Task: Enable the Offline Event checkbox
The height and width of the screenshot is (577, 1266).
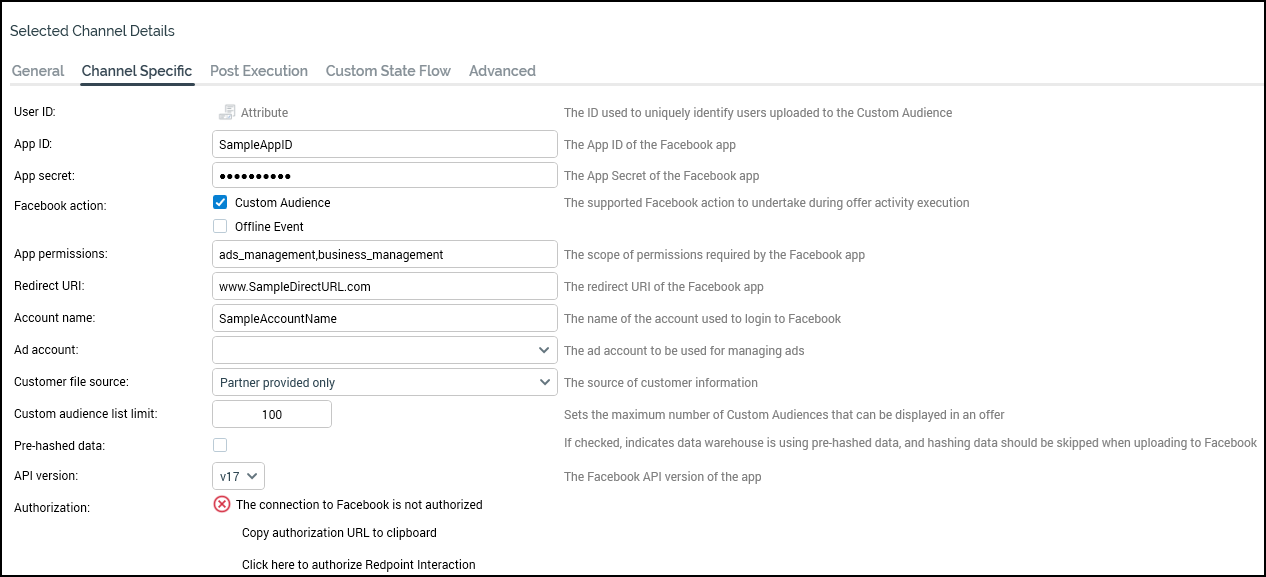Action: pos(220,226)
